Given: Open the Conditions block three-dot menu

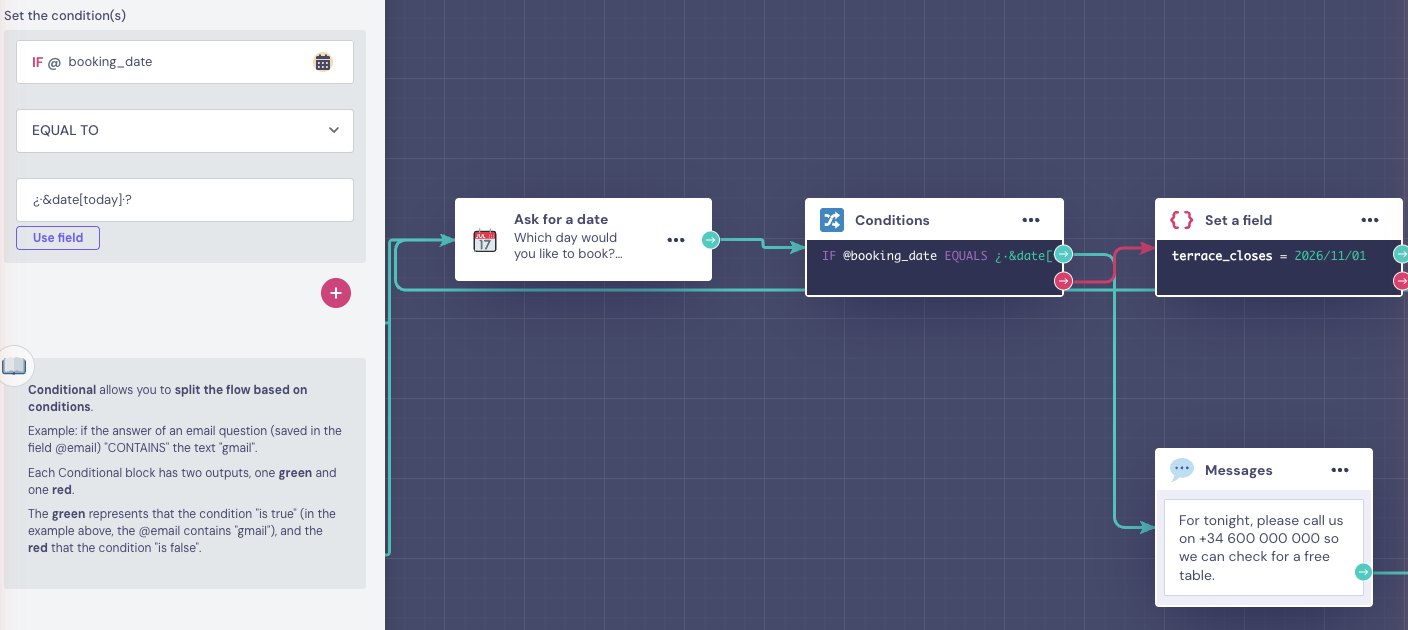Looking at the screenshot, I should point(1031,220).
